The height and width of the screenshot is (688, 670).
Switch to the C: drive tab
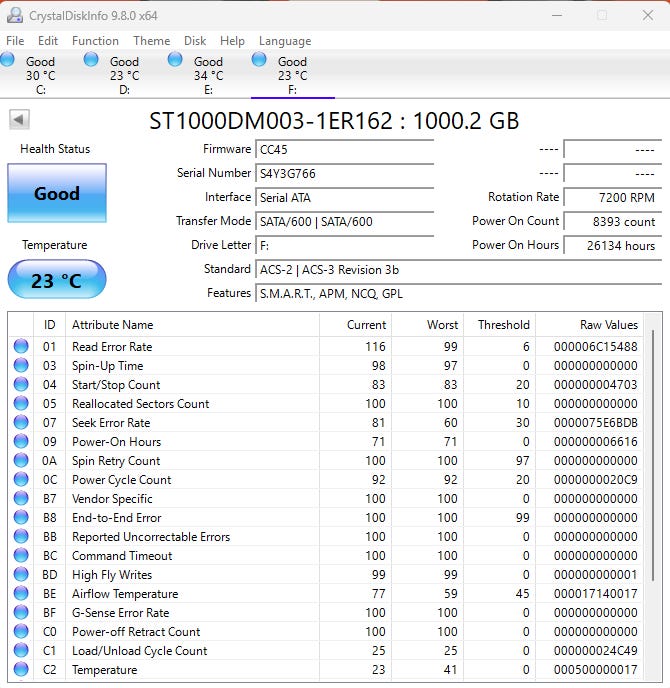point(41,75)
